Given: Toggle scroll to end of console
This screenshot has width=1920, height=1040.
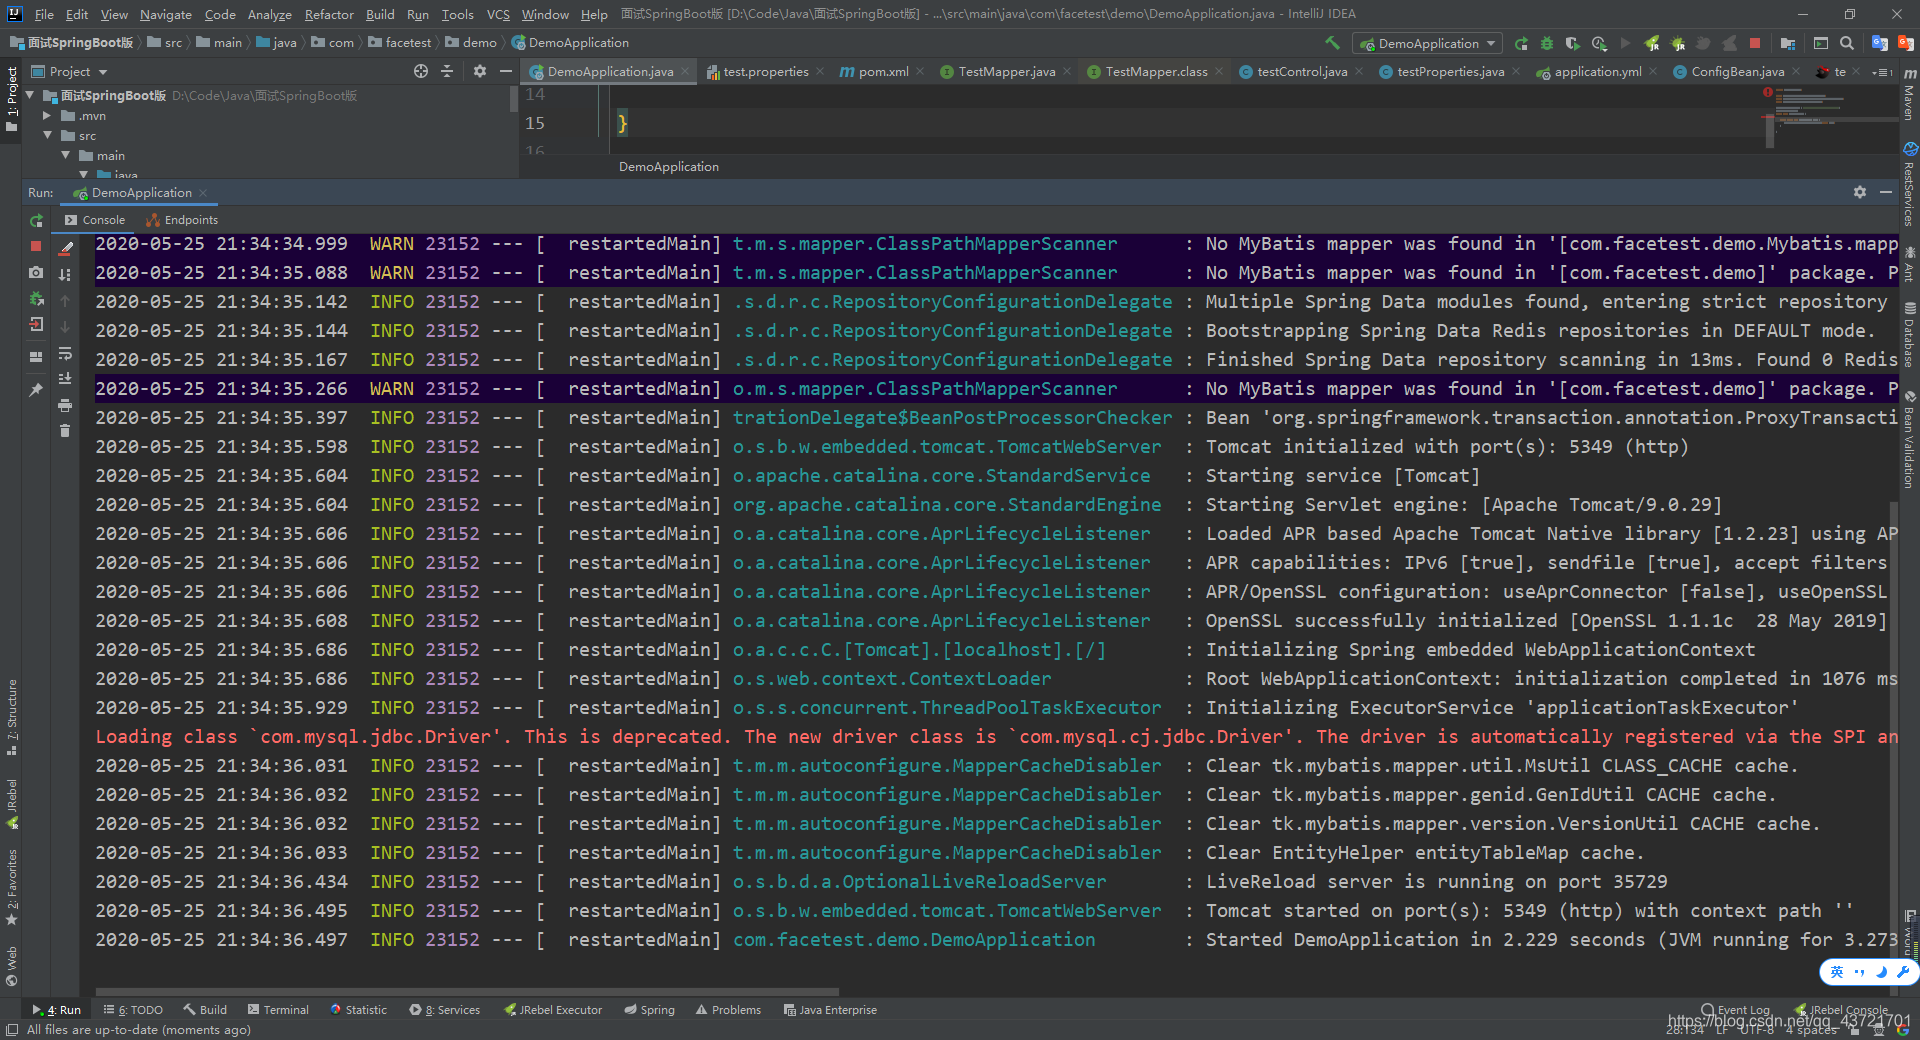Looking at the screenshot, I should 65,379.
